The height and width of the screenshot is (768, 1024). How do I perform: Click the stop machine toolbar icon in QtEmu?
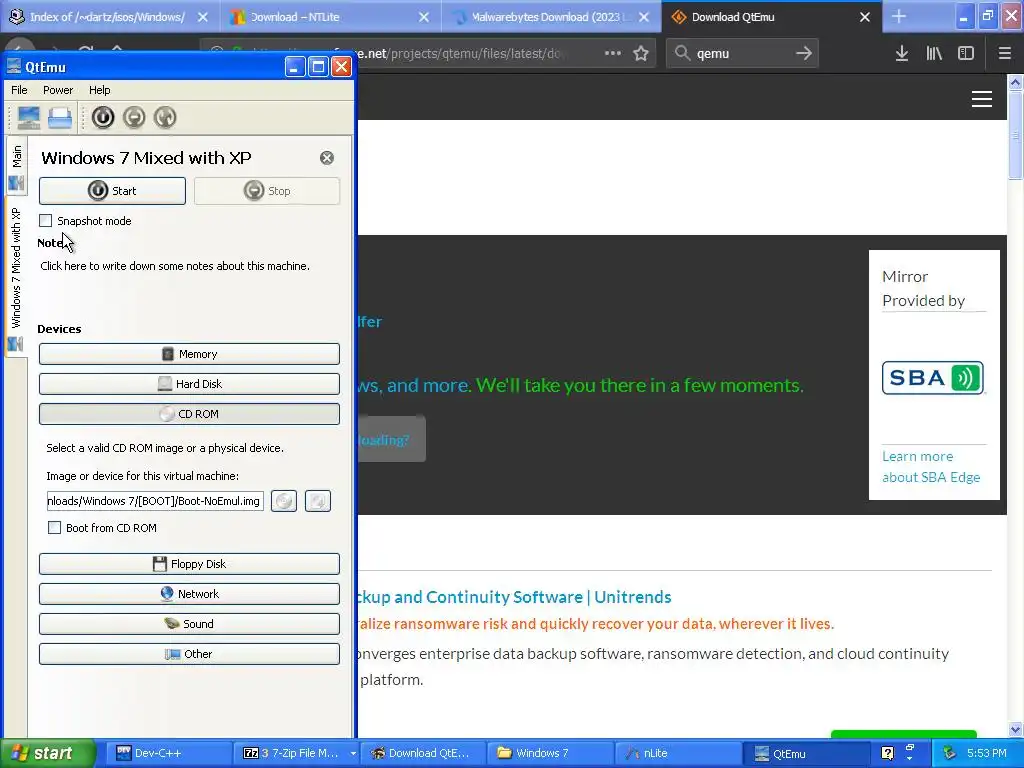134,118
